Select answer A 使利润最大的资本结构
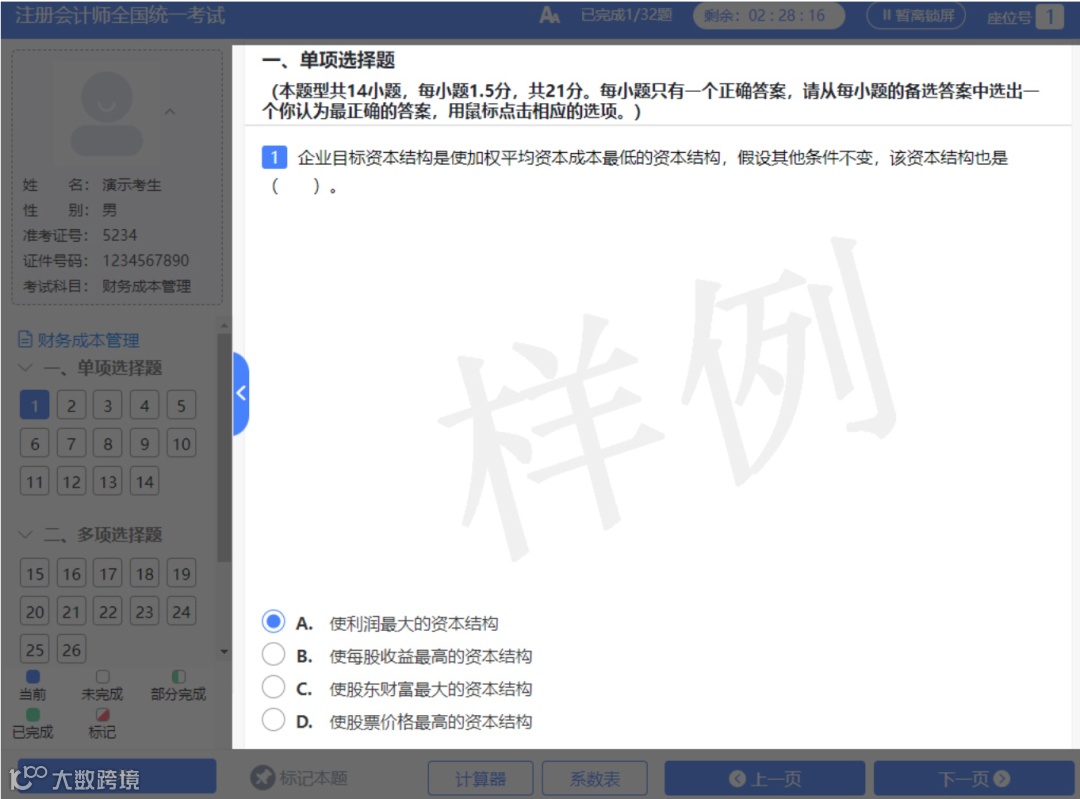Screen dimensions: 1080x799 (x=273, y=621)
